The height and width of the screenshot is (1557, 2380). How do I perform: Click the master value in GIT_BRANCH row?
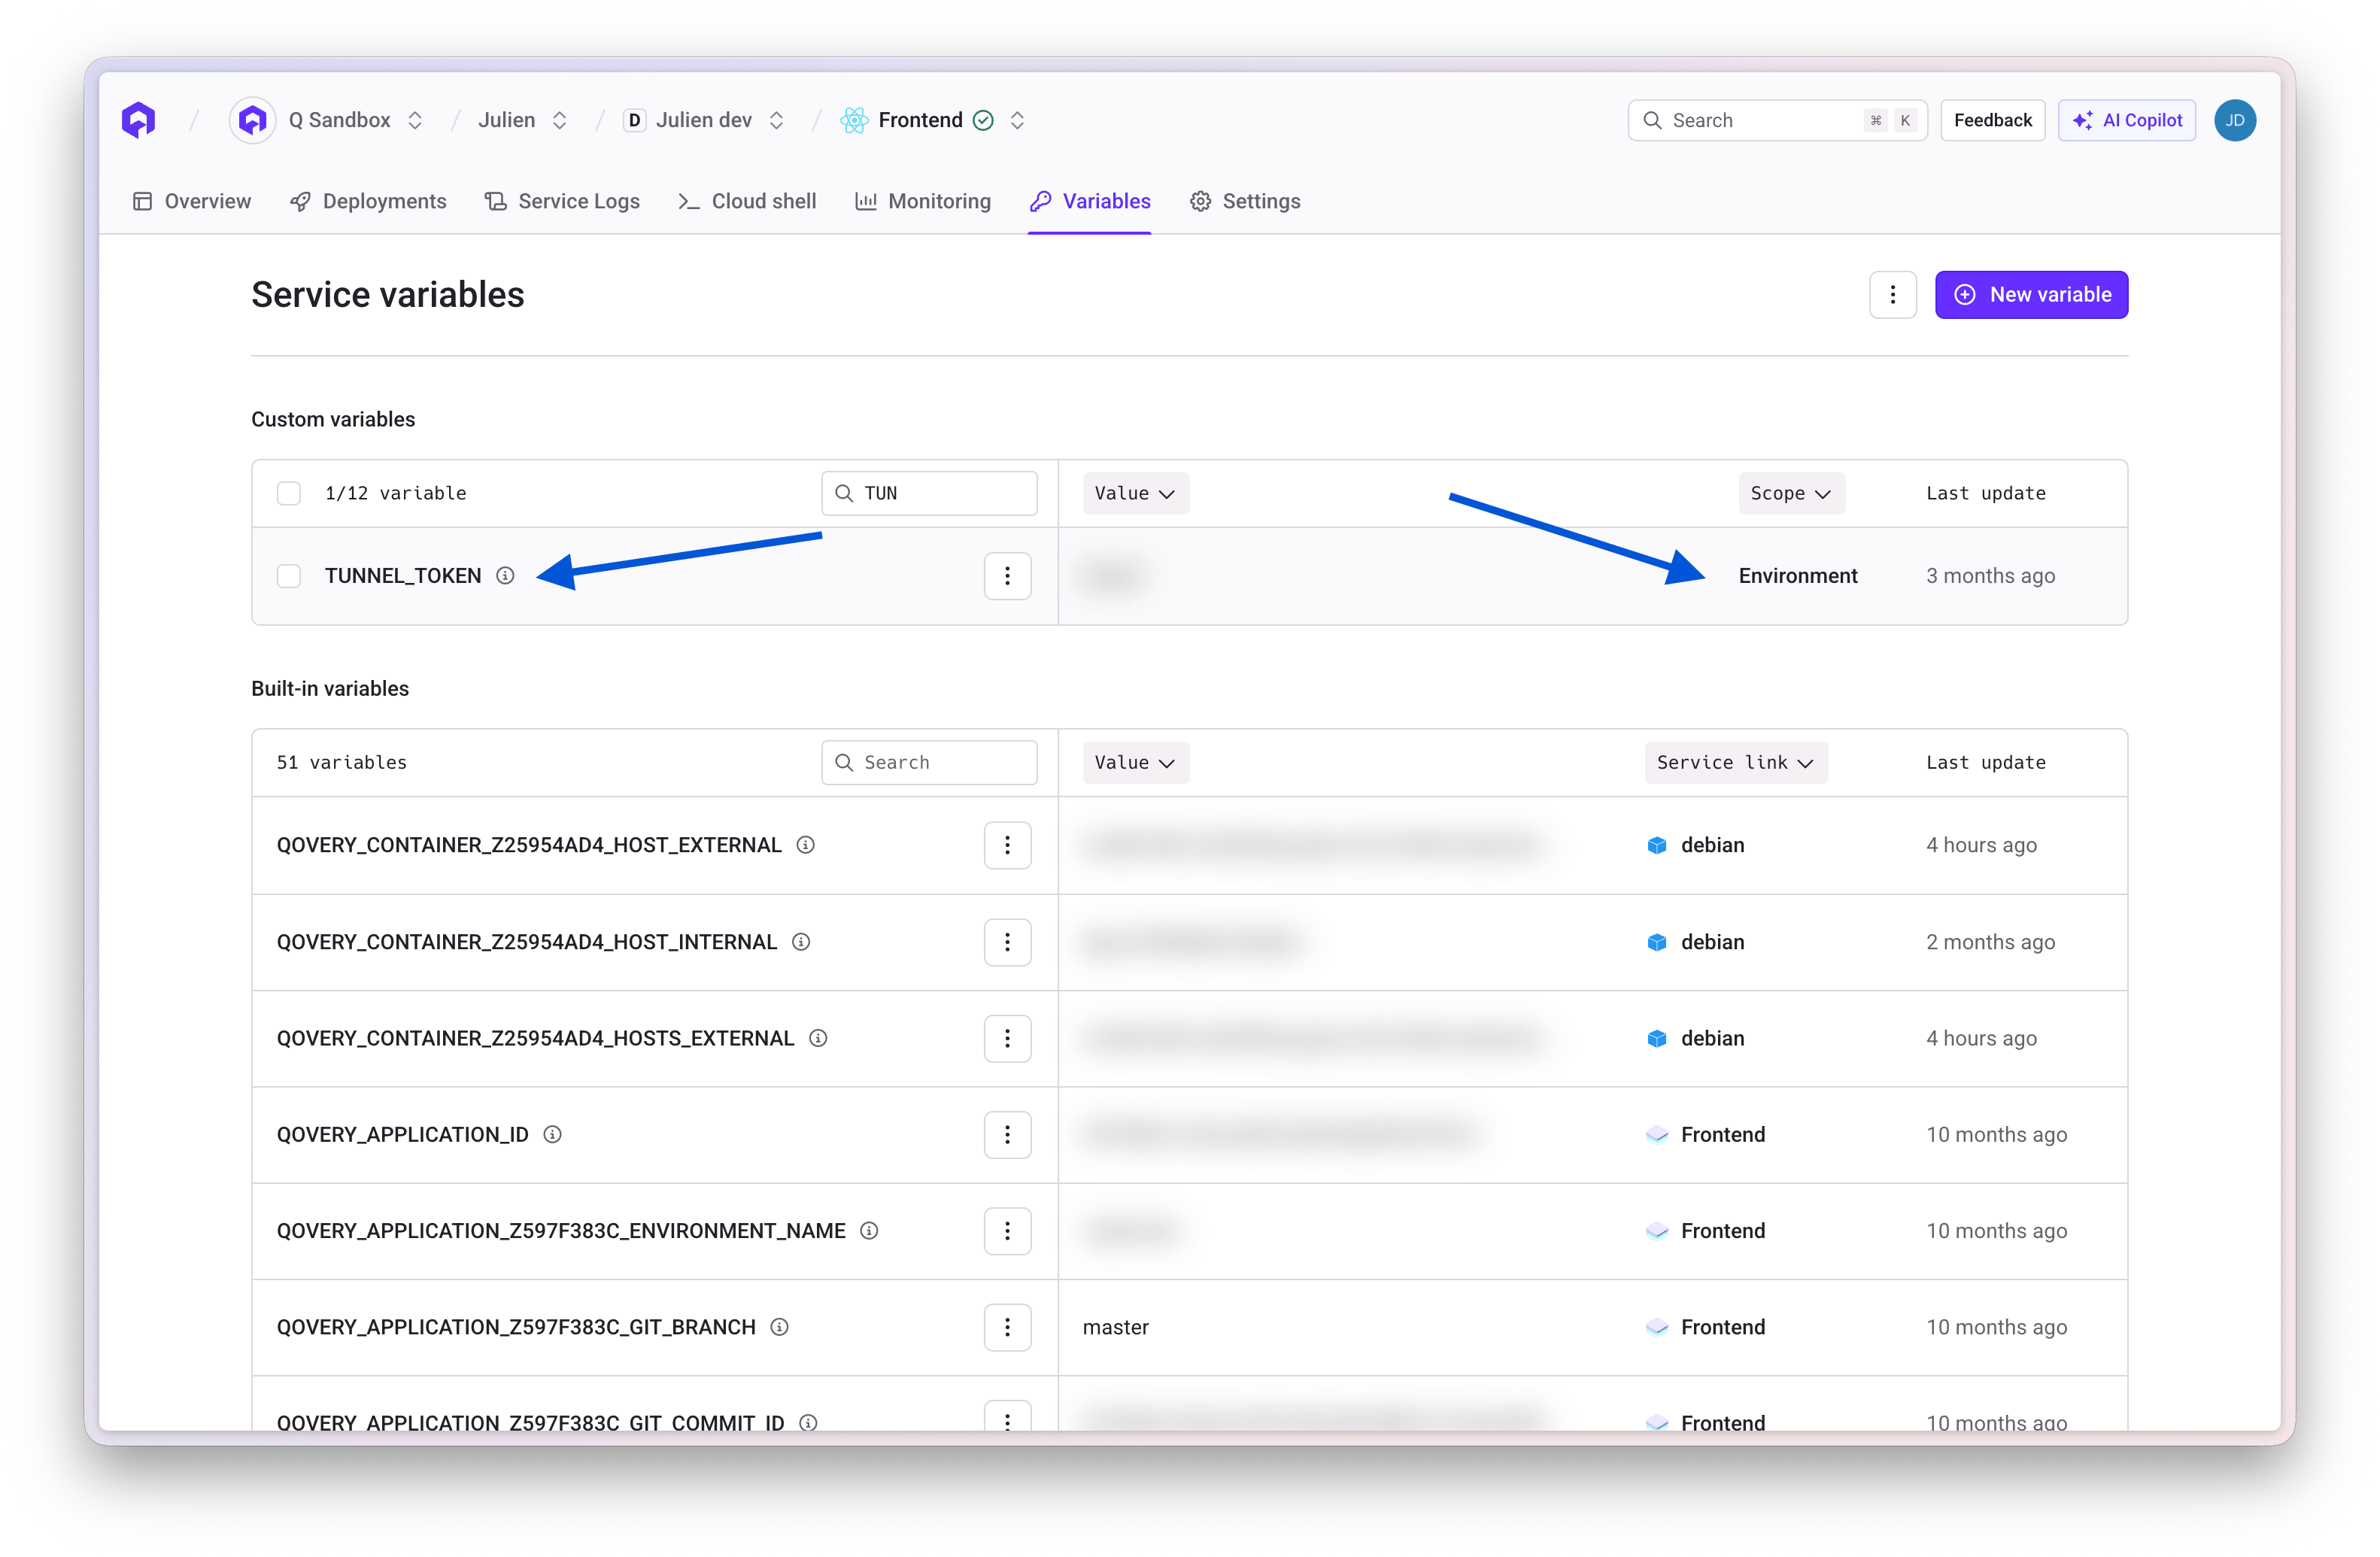(x=1115, y=1327)
